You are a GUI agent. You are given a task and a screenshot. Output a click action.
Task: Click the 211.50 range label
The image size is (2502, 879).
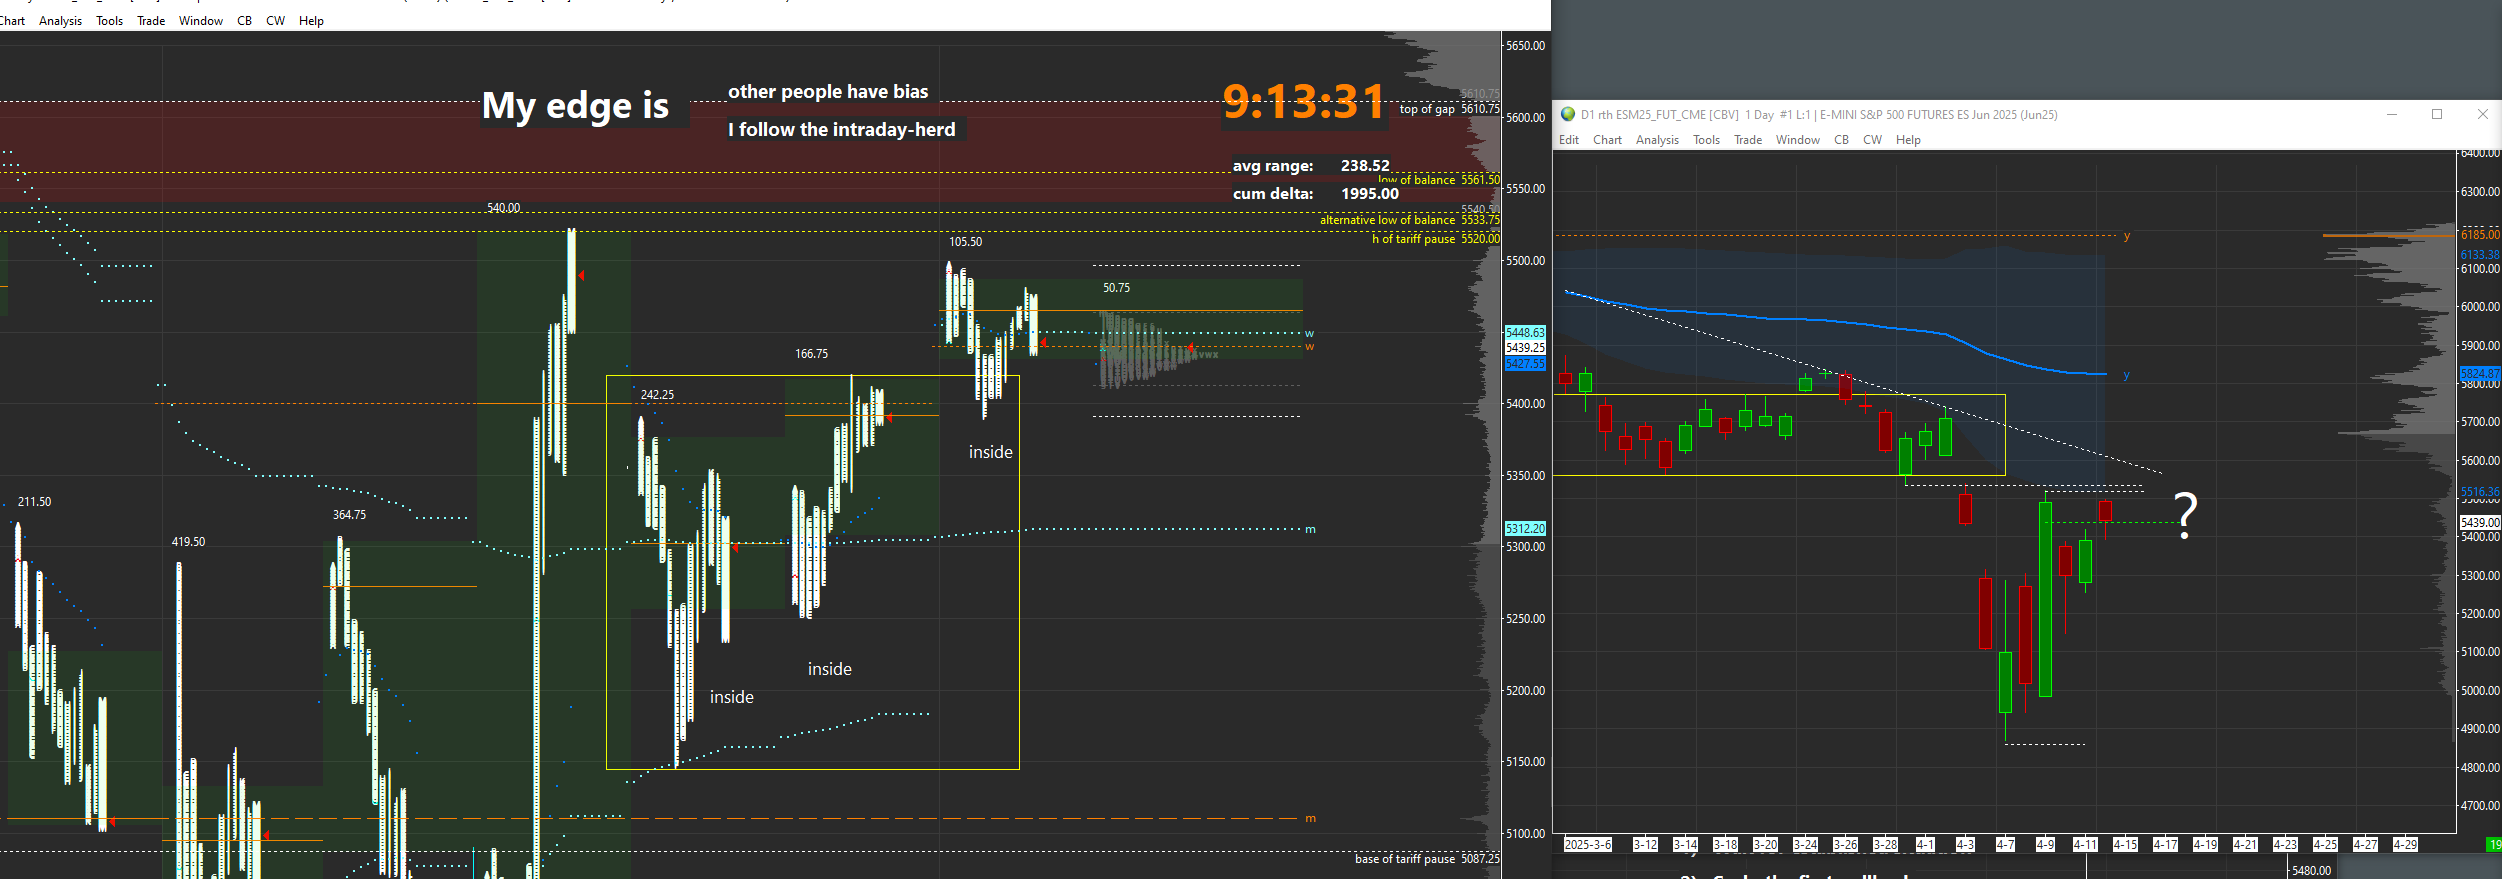(35, 502)
